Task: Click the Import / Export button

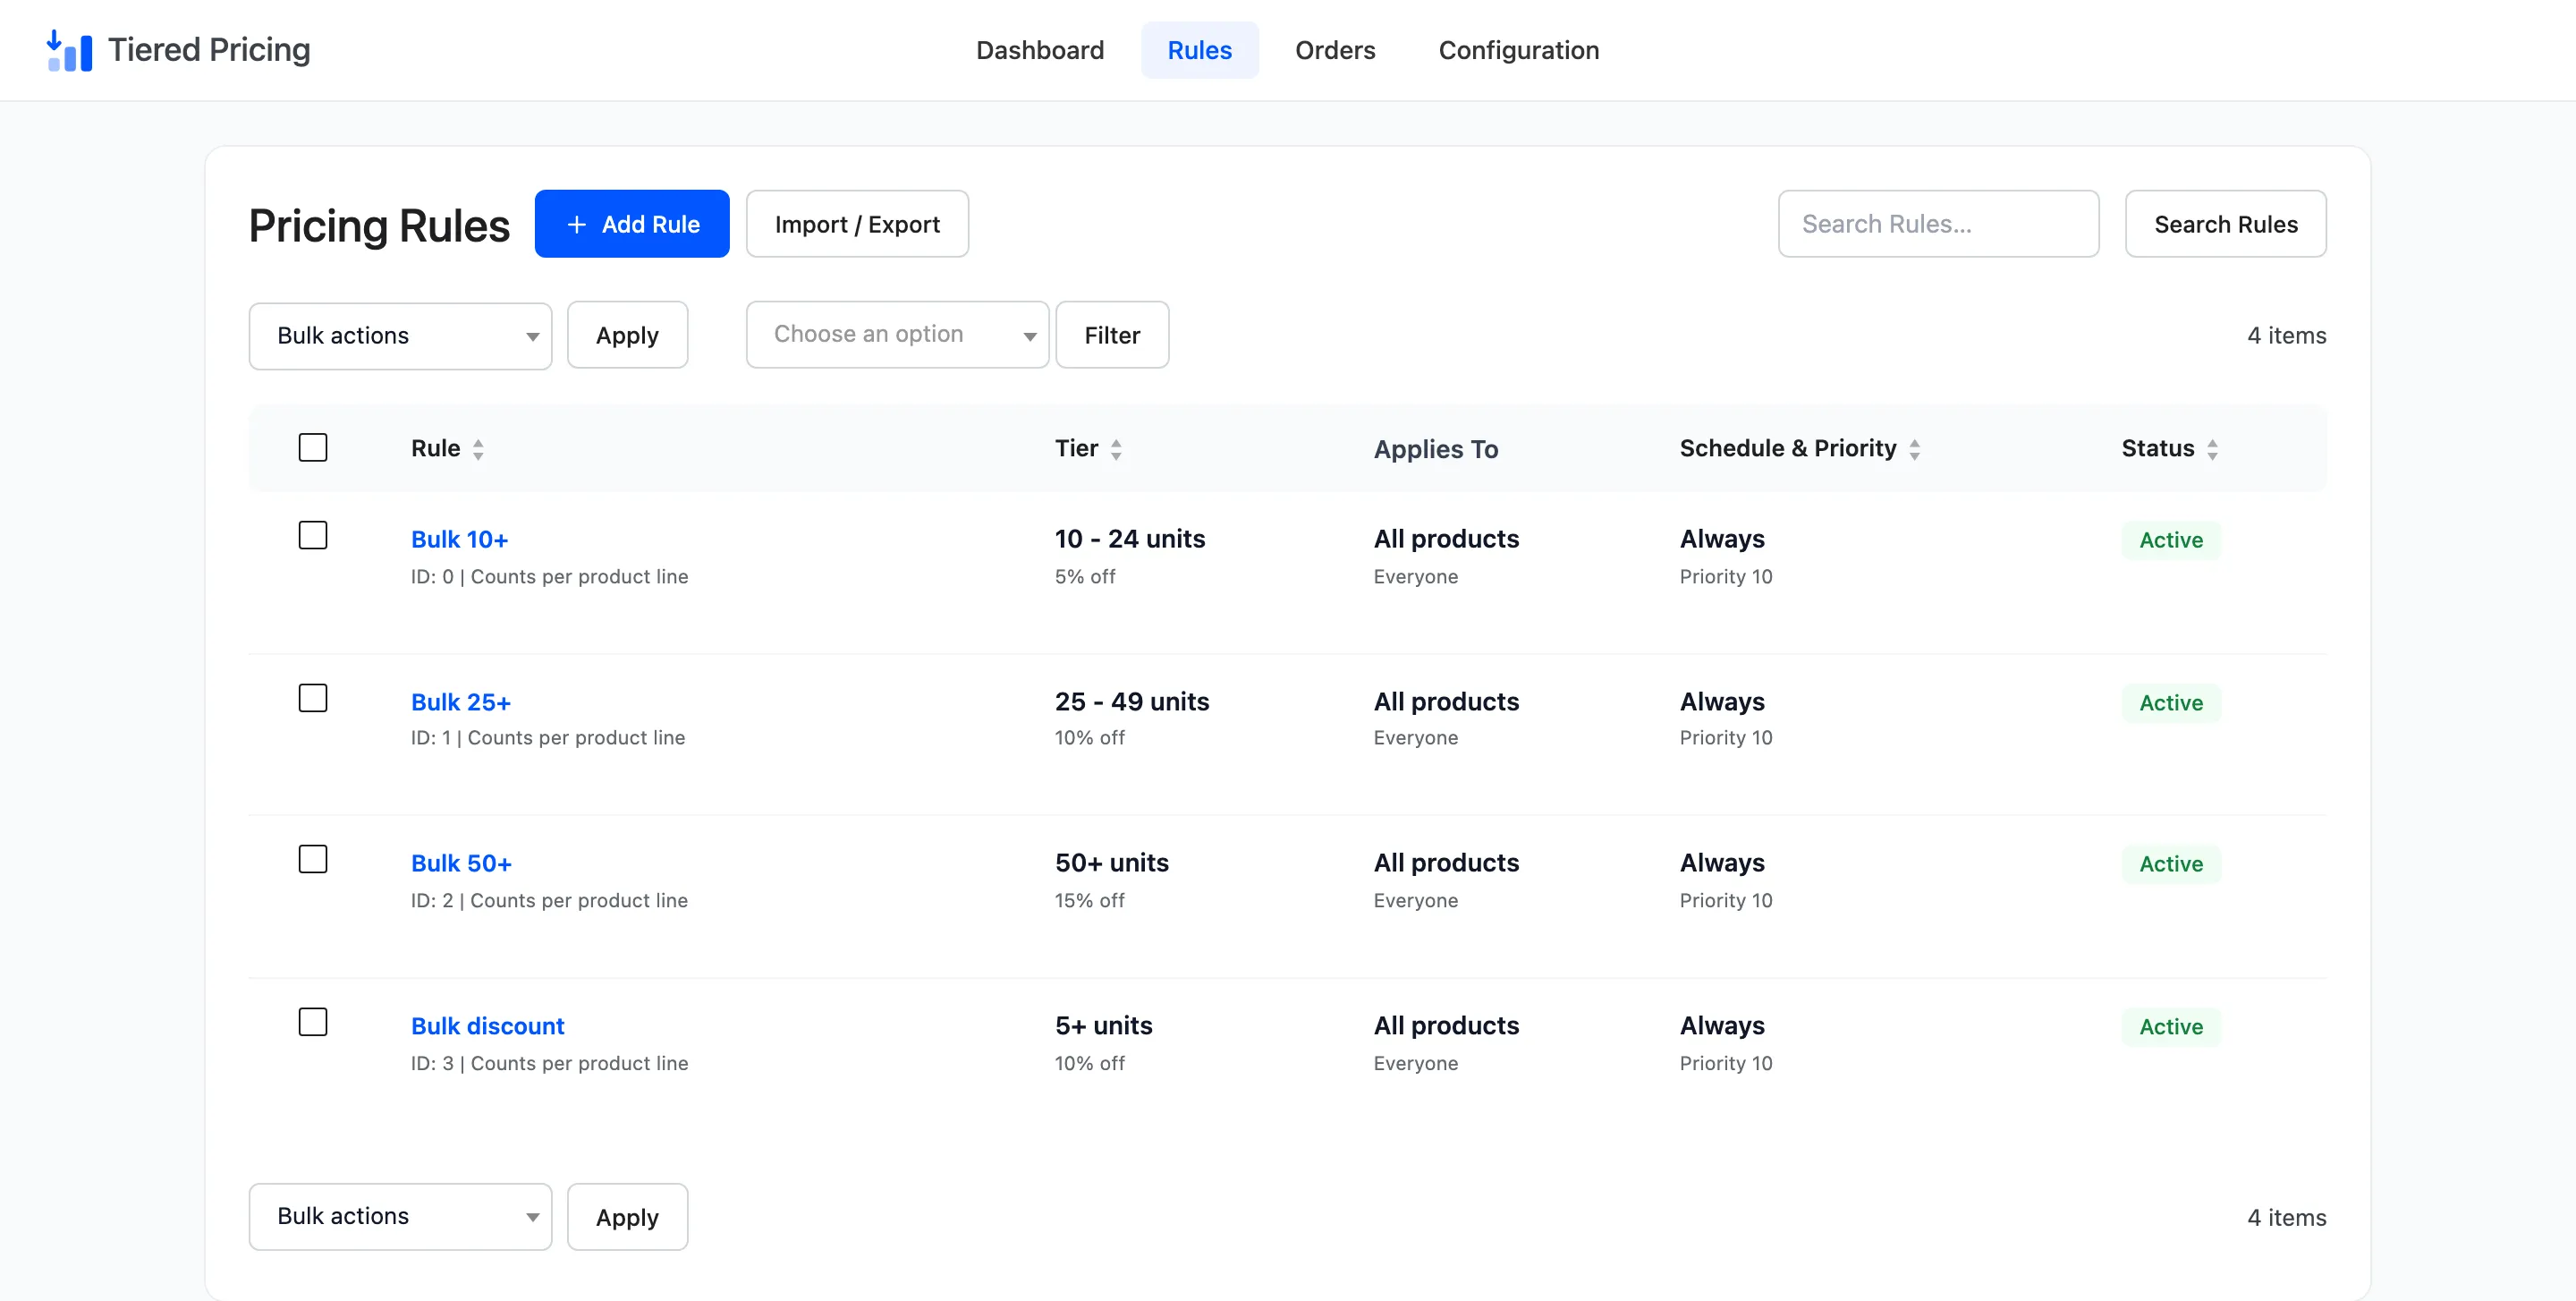Action: [857, 224]
